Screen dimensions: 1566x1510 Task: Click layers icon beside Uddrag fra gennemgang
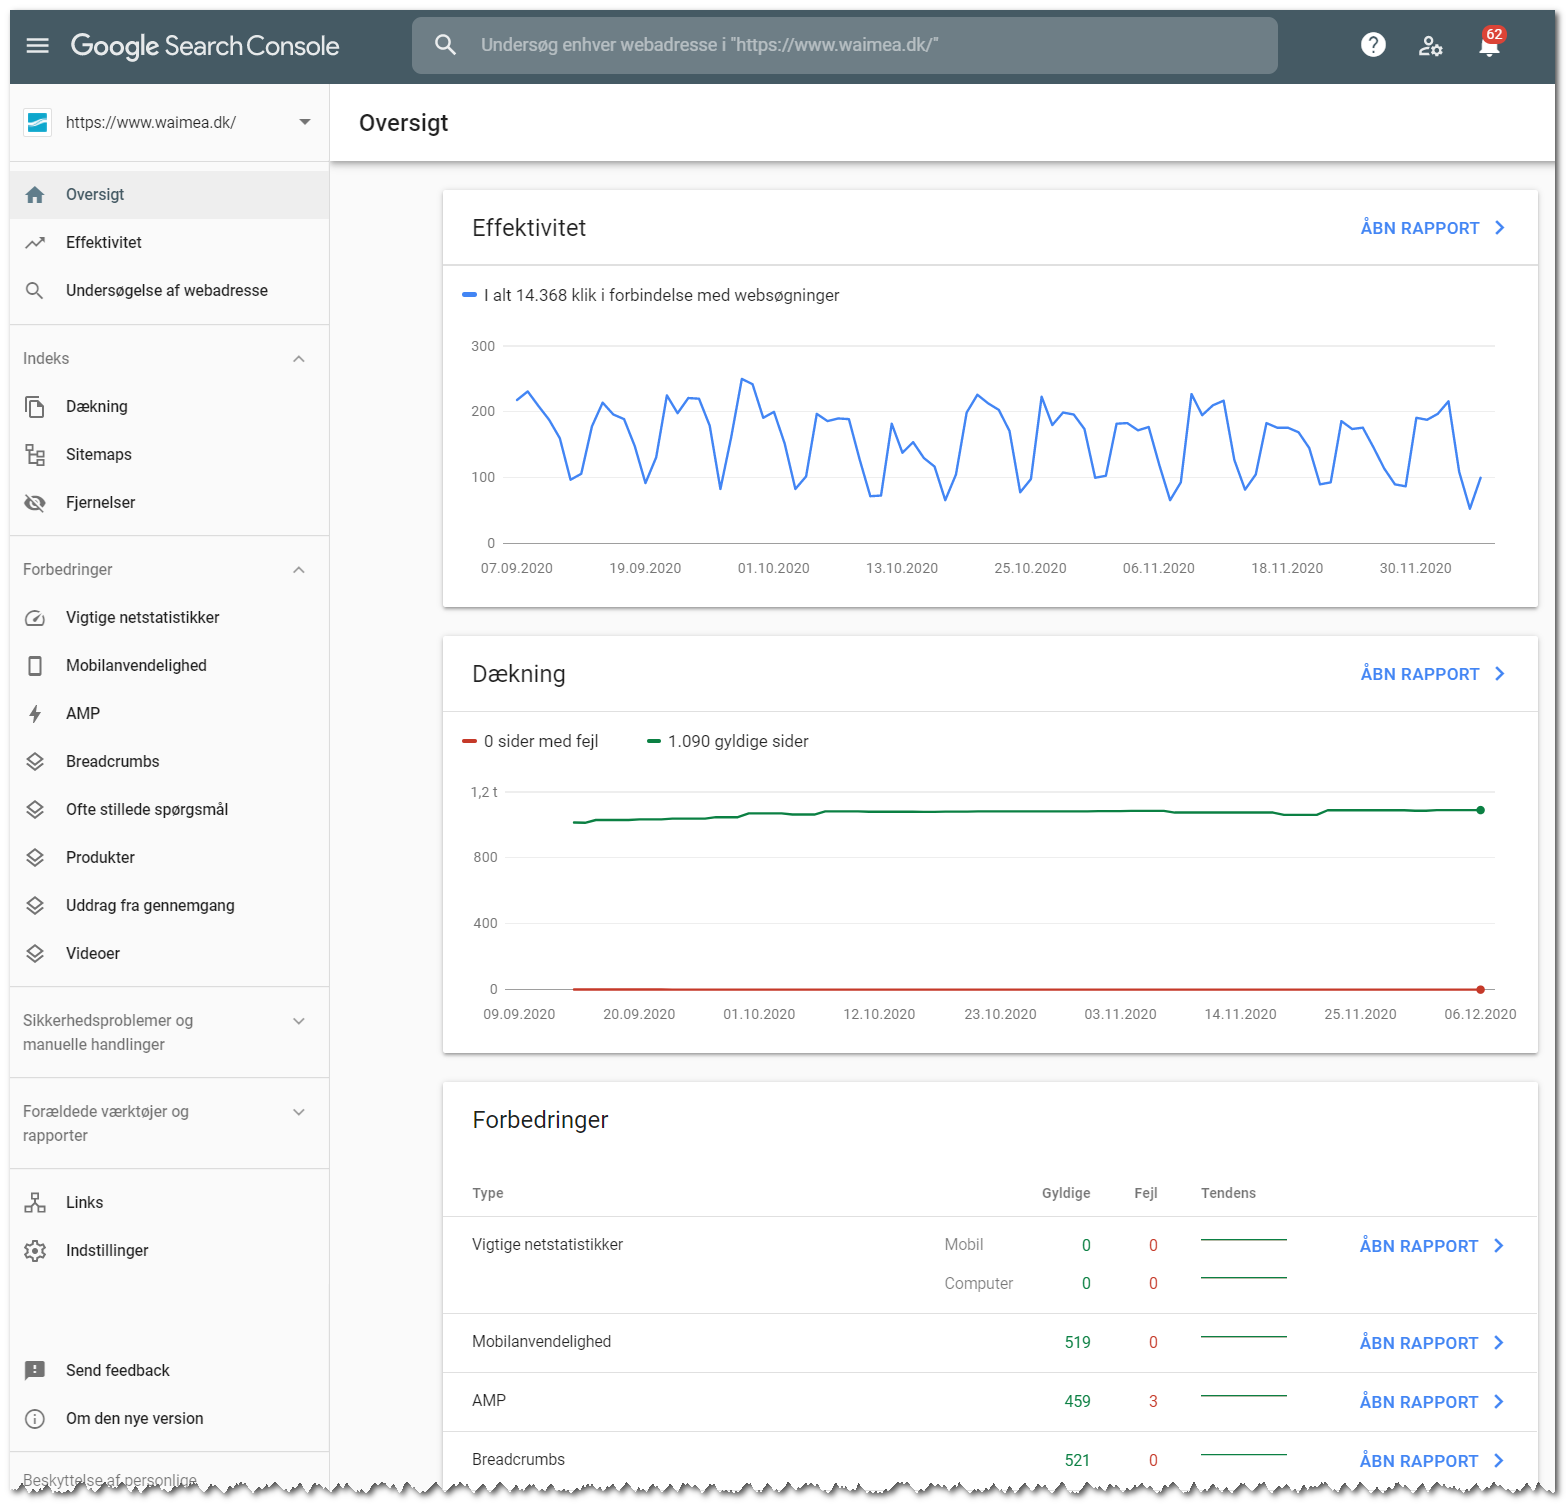35,906
